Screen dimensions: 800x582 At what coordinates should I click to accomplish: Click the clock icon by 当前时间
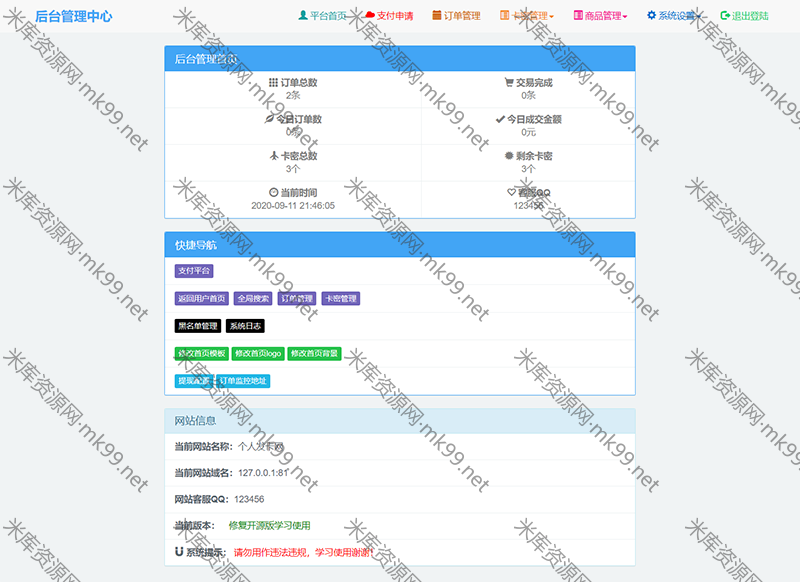[x=273, y=192]
